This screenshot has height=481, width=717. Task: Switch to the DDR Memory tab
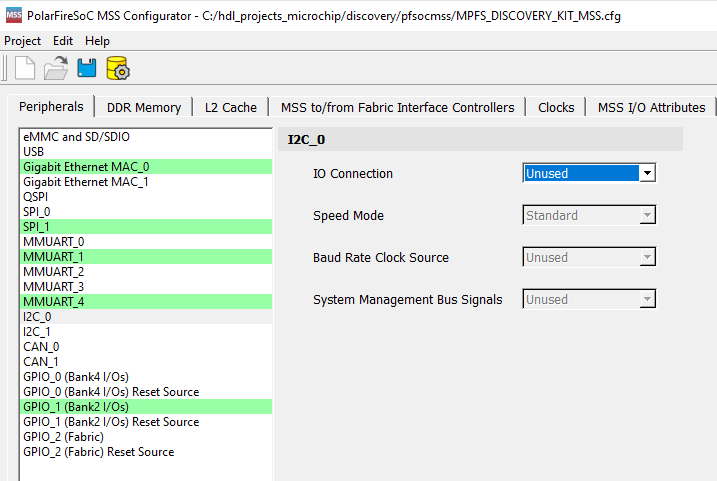tap(144, 107)
